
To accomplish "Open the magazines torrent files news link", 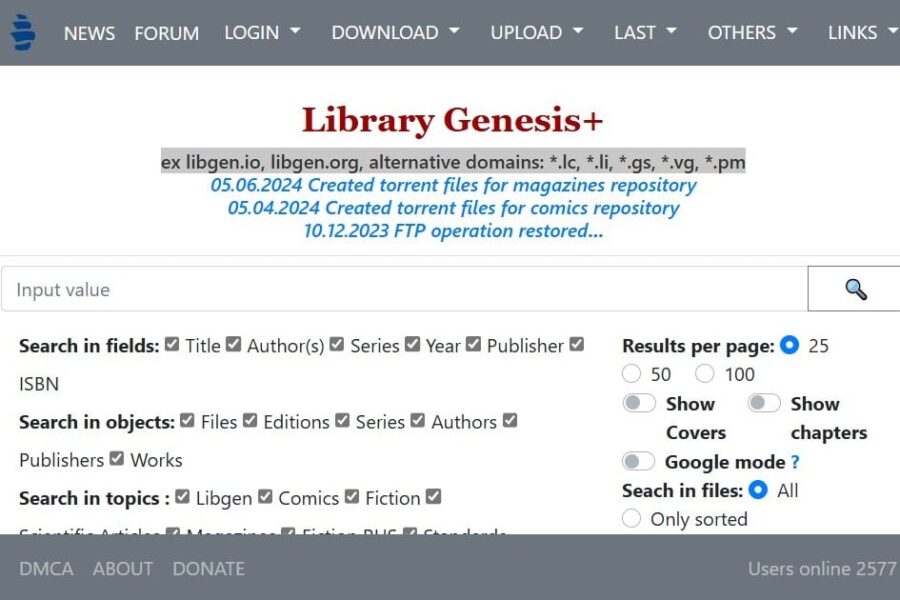I will coord(450,185).
